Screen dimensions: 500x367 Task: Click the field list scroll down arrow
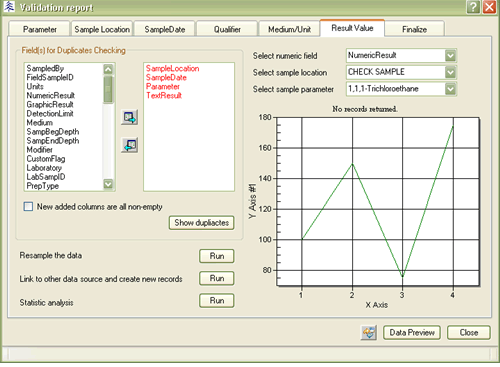[108, 184]
